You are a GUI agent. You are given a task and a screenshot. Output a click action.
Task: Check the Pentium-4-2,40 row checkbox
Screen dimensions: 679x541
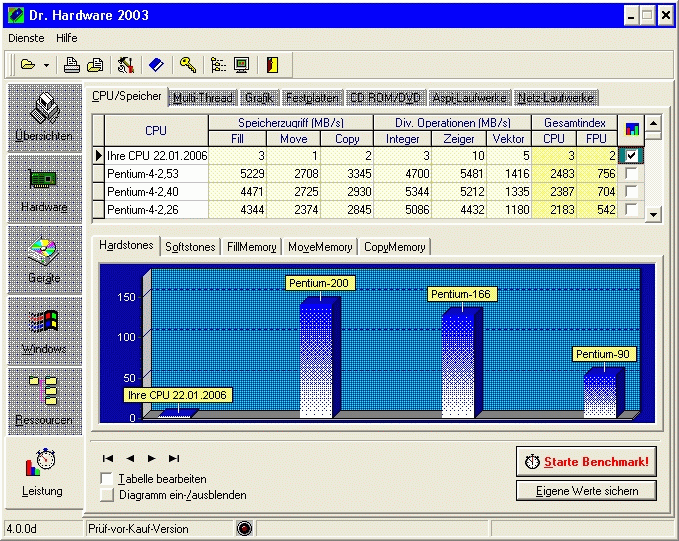tap(631, 191)
